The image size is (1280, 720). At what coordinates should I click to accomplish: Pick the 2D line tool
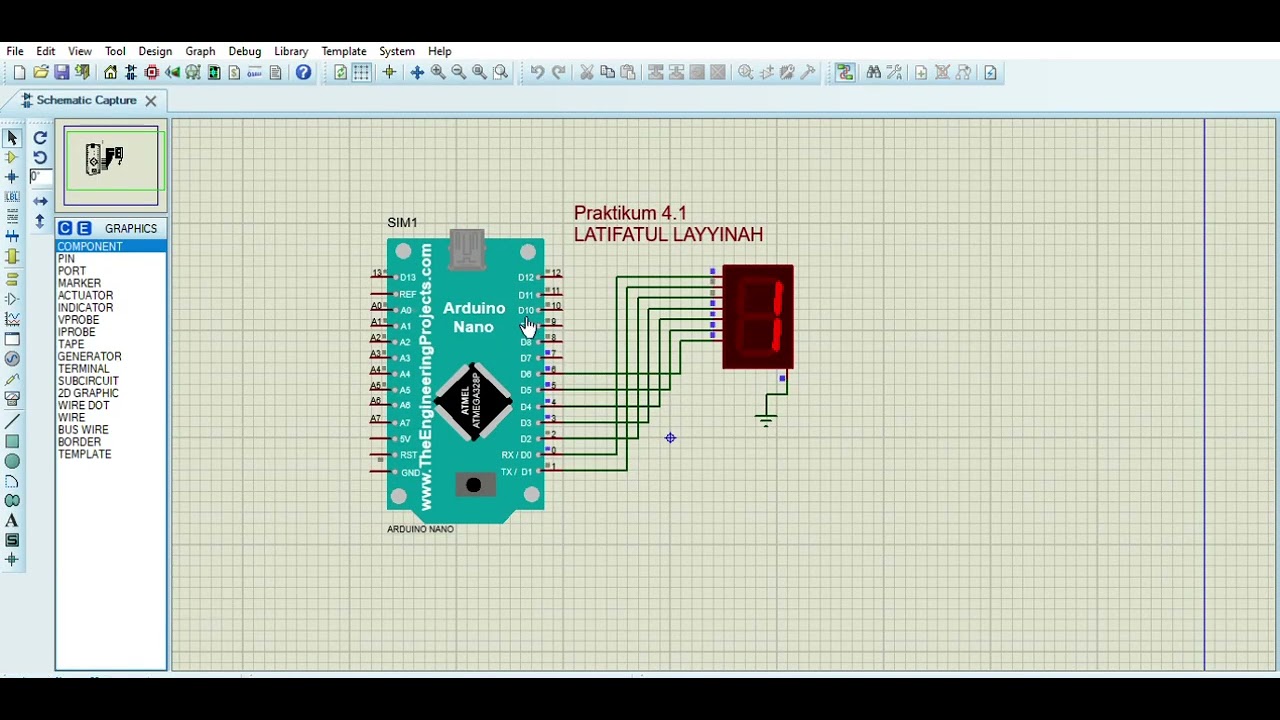(12, 421)
